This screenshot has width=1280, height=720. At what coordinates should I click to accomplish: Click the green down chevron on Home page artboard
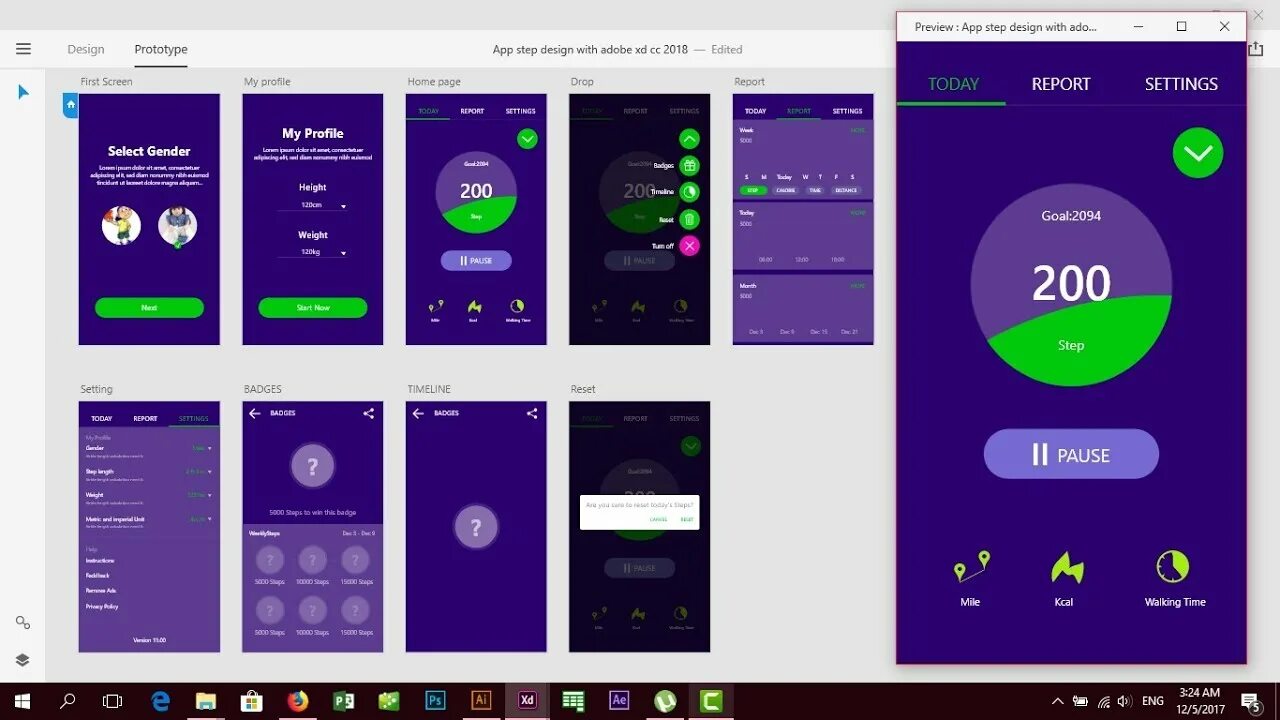[x=527, y=139]
